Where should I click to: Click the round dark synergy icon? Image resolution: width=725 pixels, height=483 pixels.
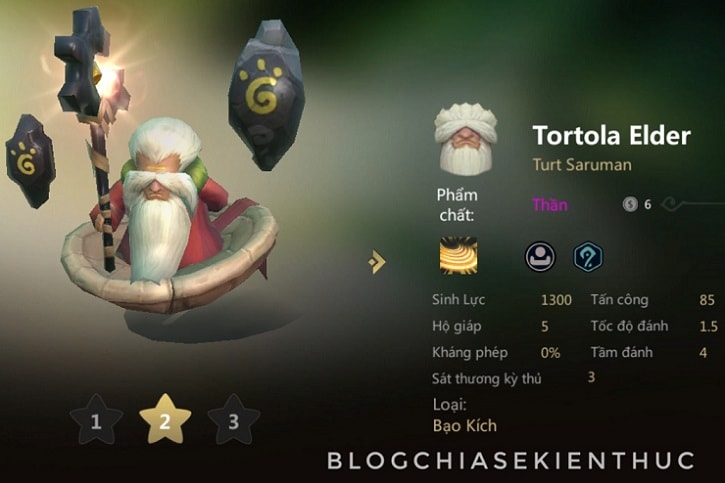click(540, 257)
